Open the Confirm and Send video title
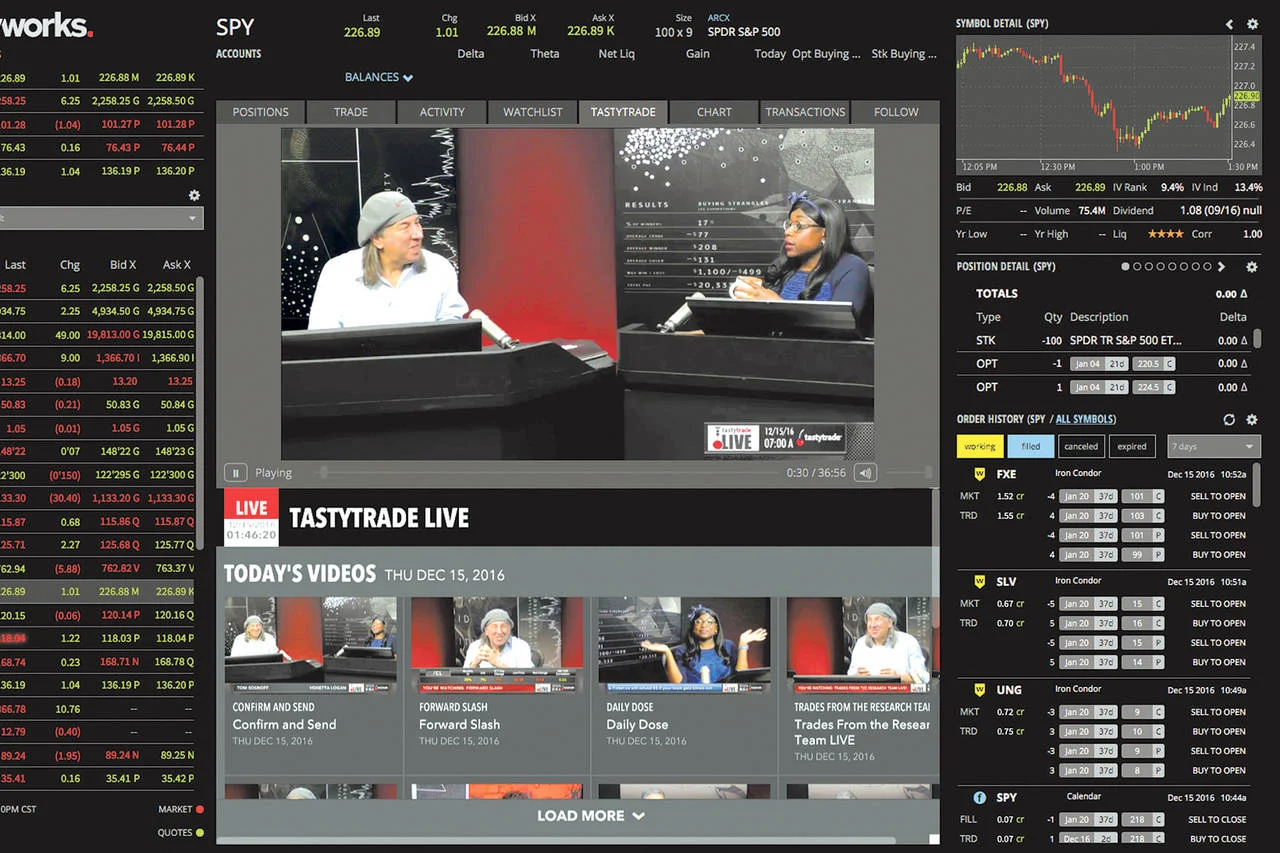The image size is (1280, 853). pyautogui.click(x=284, y=724)
